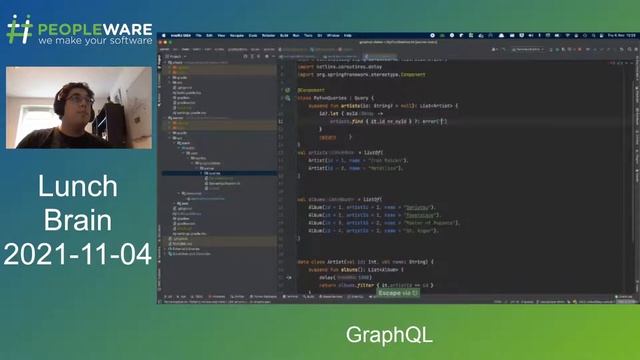Open the Apple menu
640x360 pixels.
[164, 36]
